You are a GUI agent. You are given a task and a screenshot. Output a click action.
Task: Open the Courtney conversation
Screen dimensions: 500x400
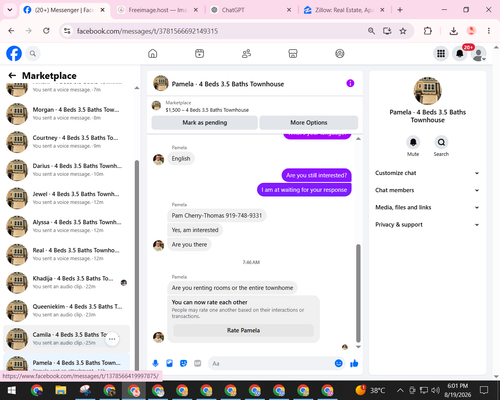[67, 142]
